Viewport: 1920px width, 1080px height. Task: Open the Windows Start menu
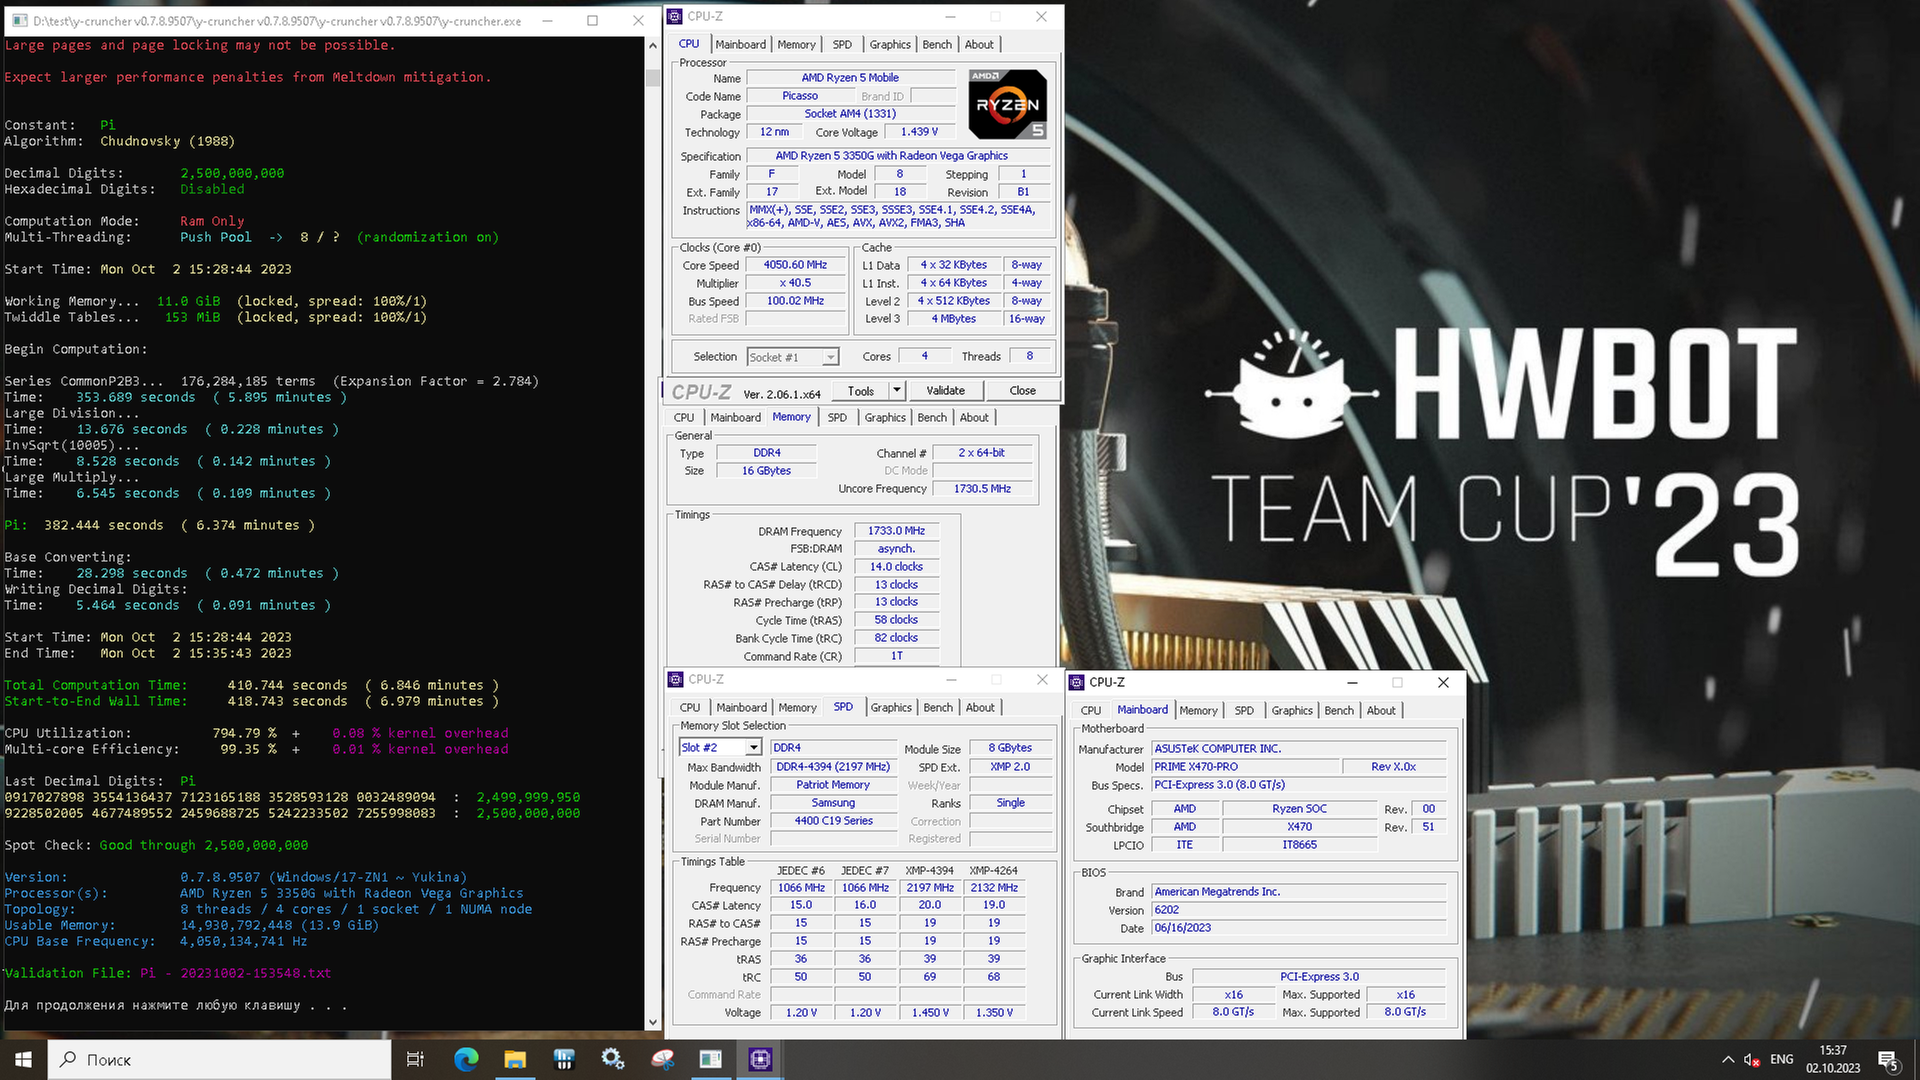(23, 1059)
